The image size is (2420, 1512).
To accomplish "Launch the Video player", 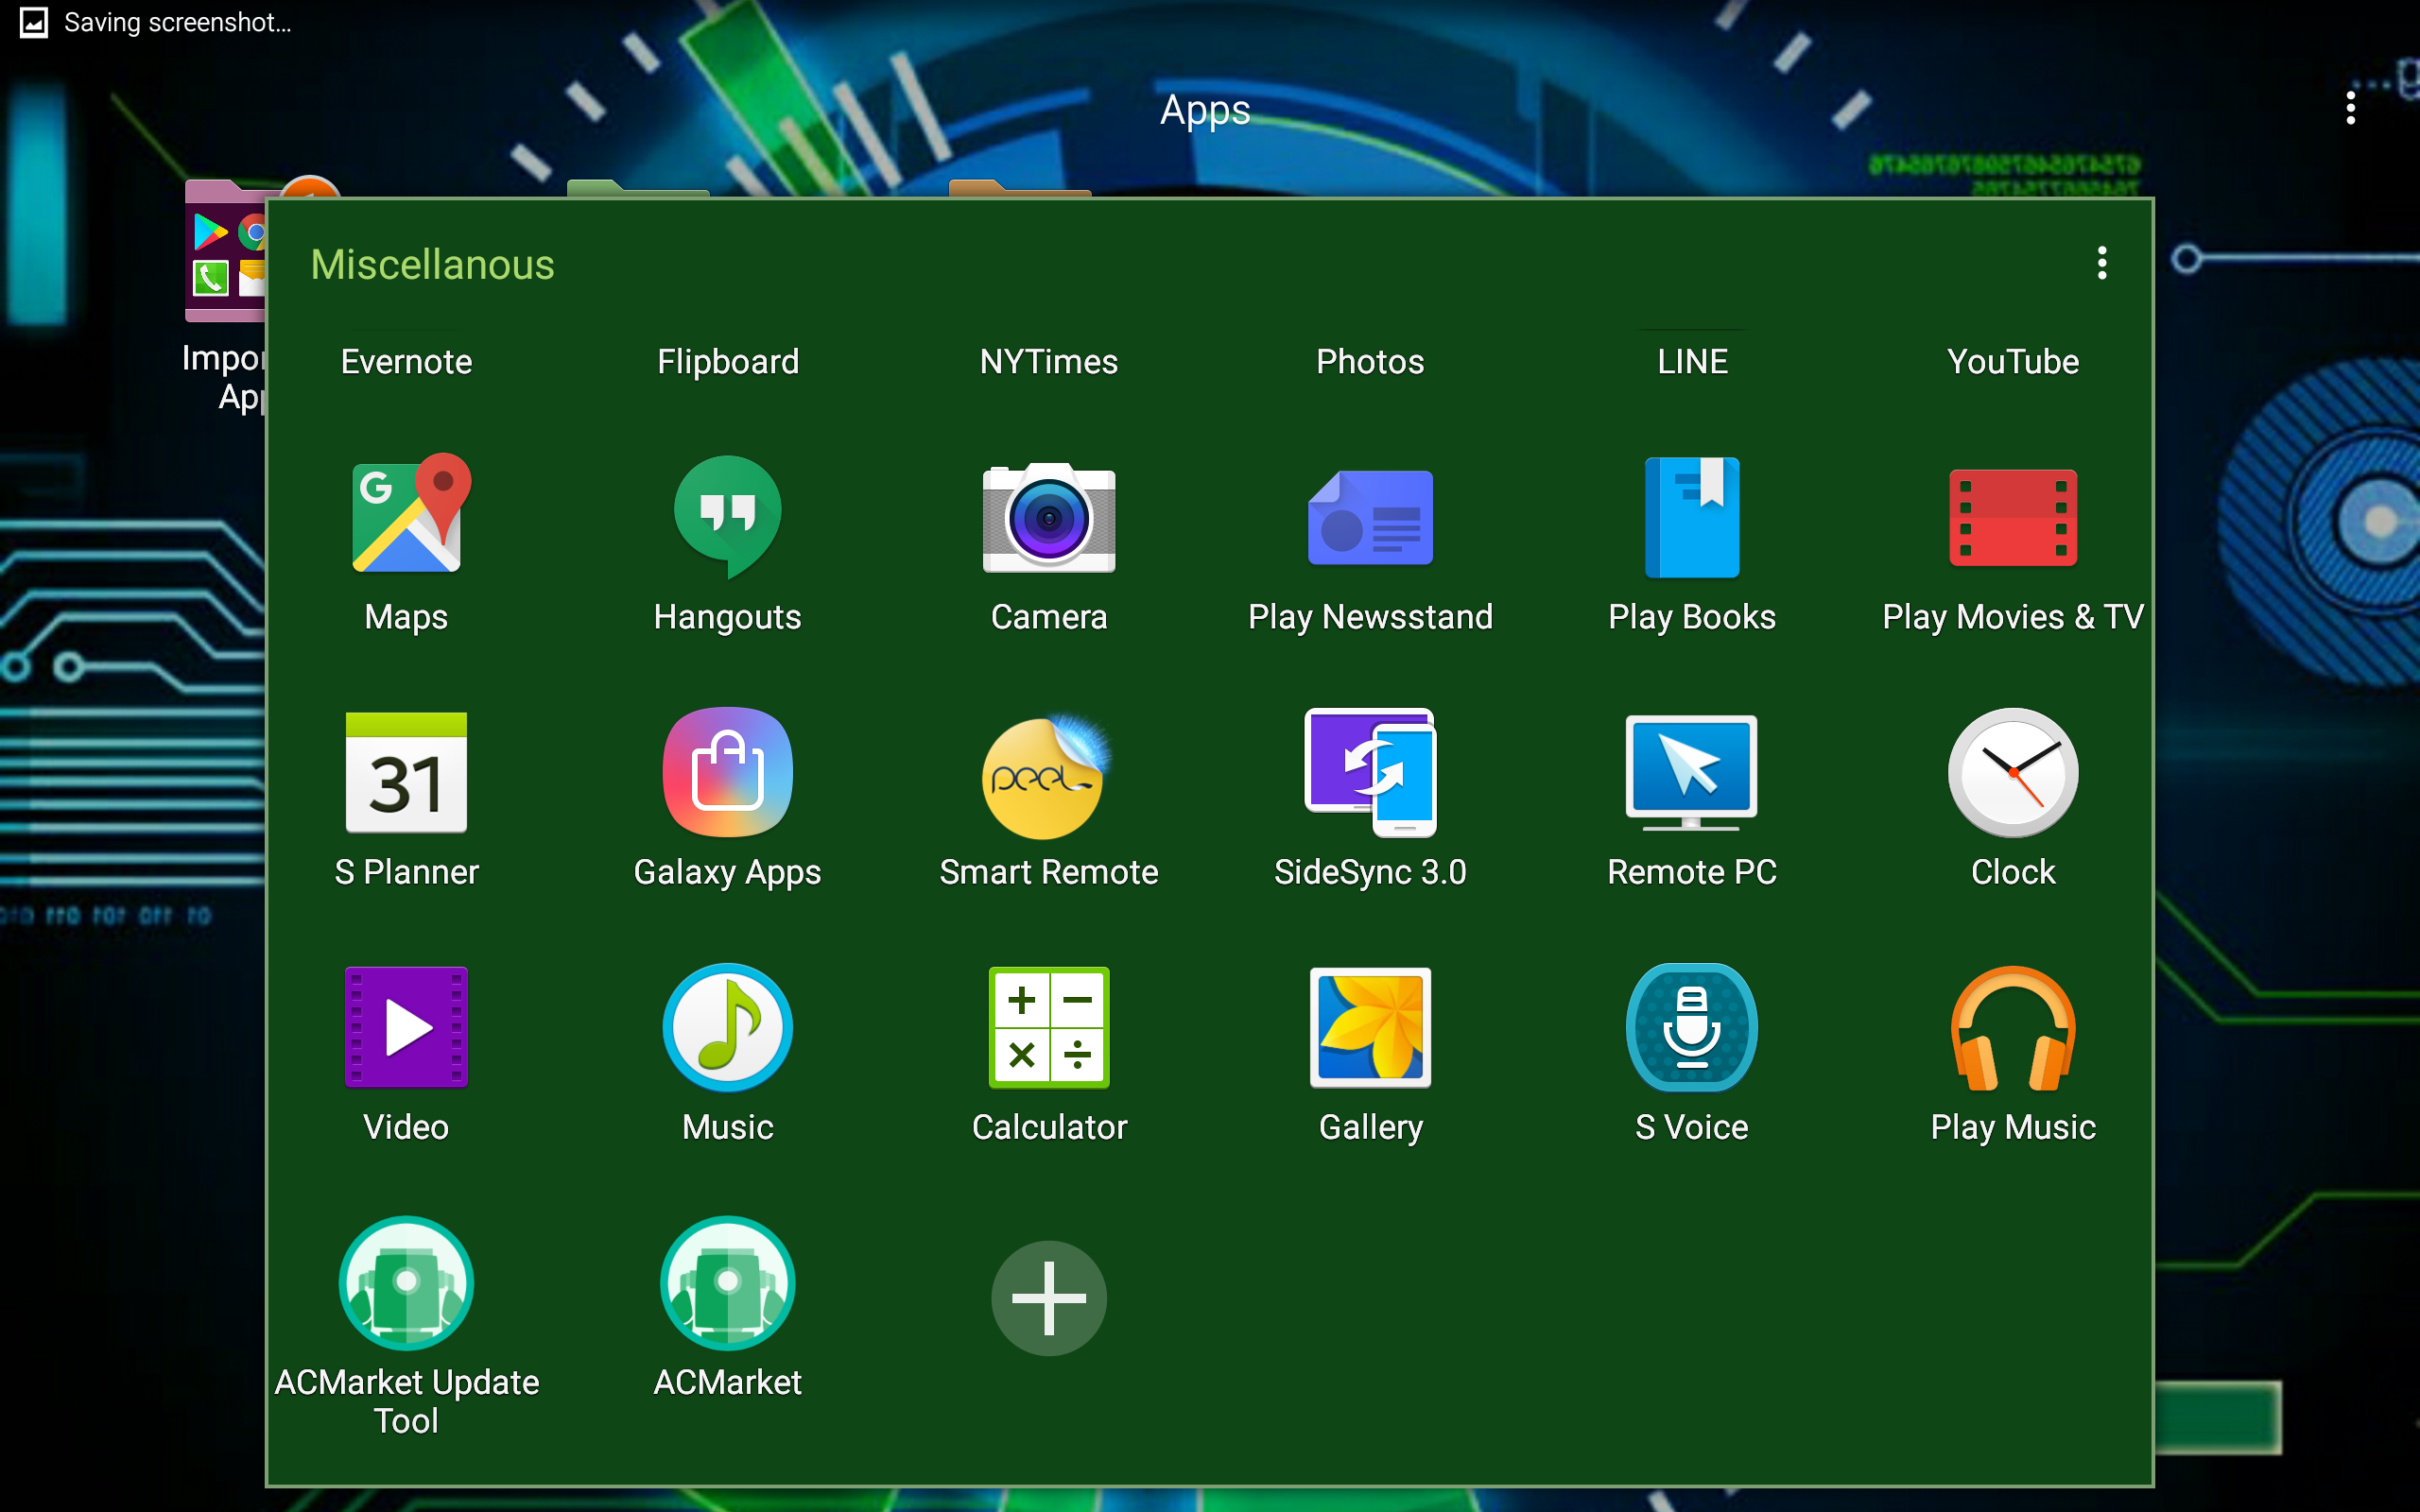I will [x=406, y=1027].
